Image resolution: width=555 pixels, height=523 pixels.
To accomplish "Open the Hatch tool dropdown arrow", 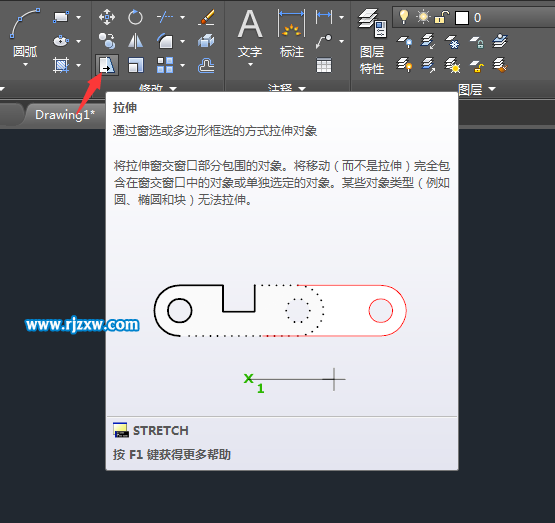I will [79, 65].
